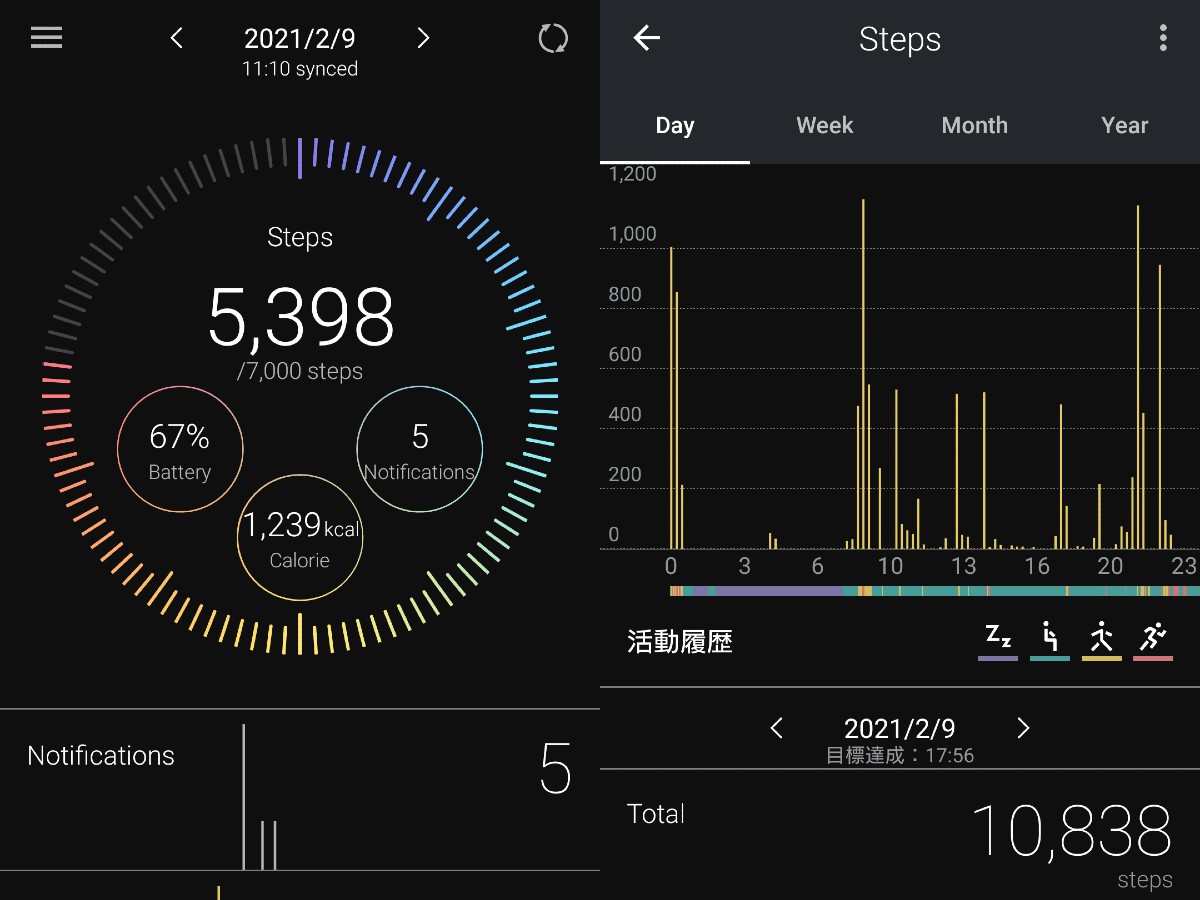Switch to the Year tab
This screenshot has height=900, width=1200.
(x=1124, y=126)
